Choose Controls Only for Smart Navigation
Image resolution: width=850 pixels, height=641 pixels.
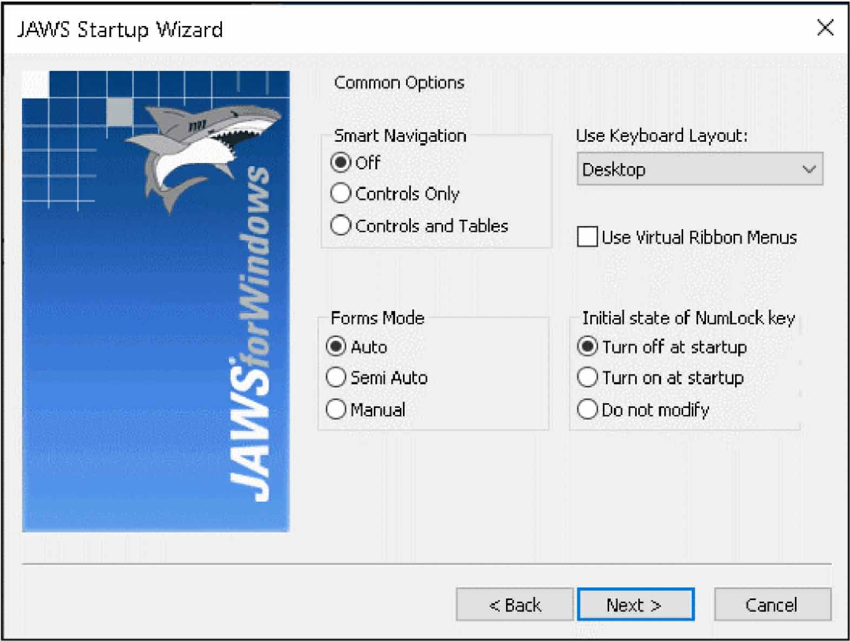click(341, 194)
